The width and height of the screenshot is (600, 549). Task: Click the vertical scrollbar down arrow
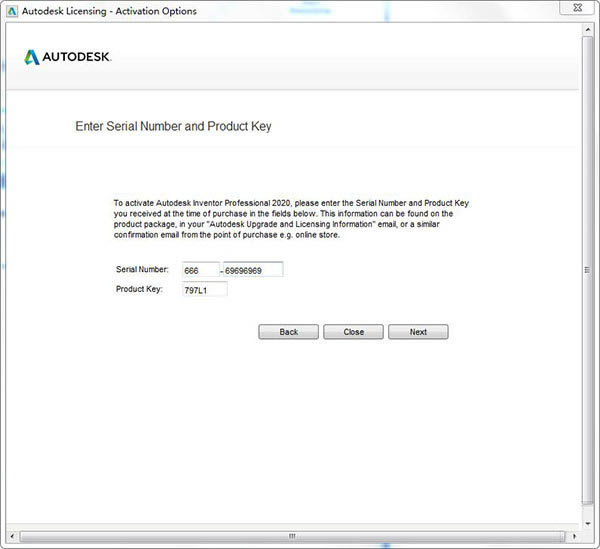[x=588, y=523]
